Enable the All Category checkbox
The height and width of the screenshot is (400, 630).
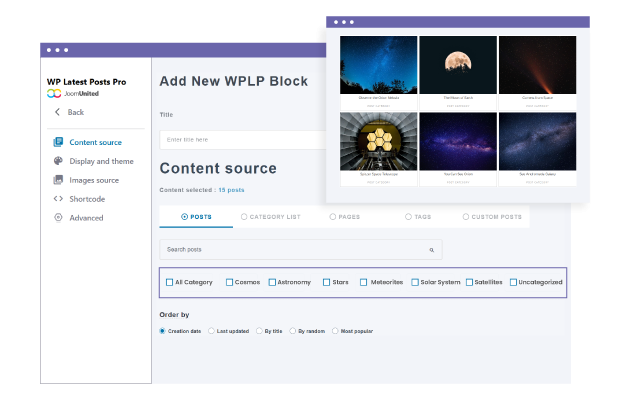click(x=170, y=282)
